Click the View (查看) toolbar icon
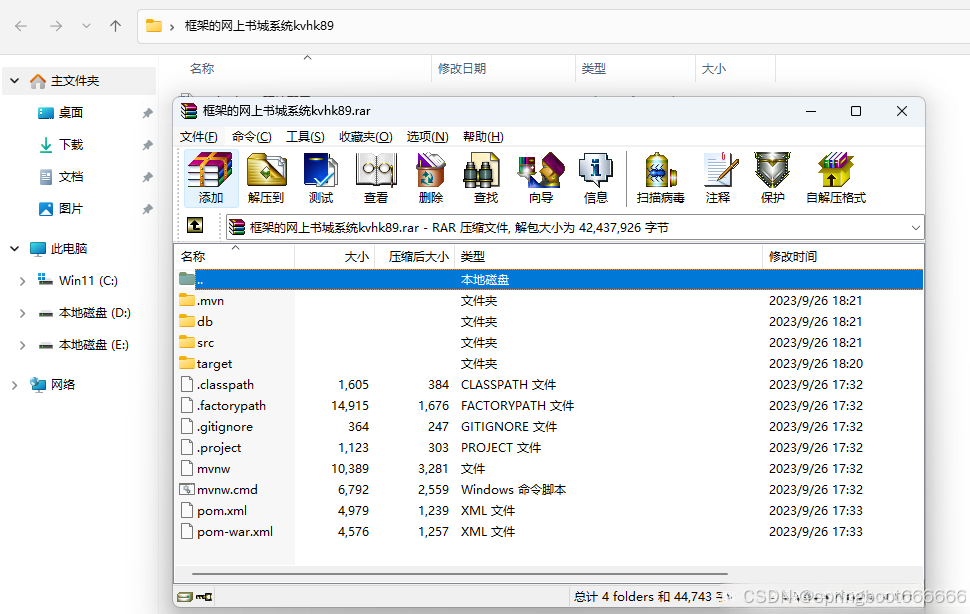The image size is (970, 614). pyautogui.click(x=376, y=178)
